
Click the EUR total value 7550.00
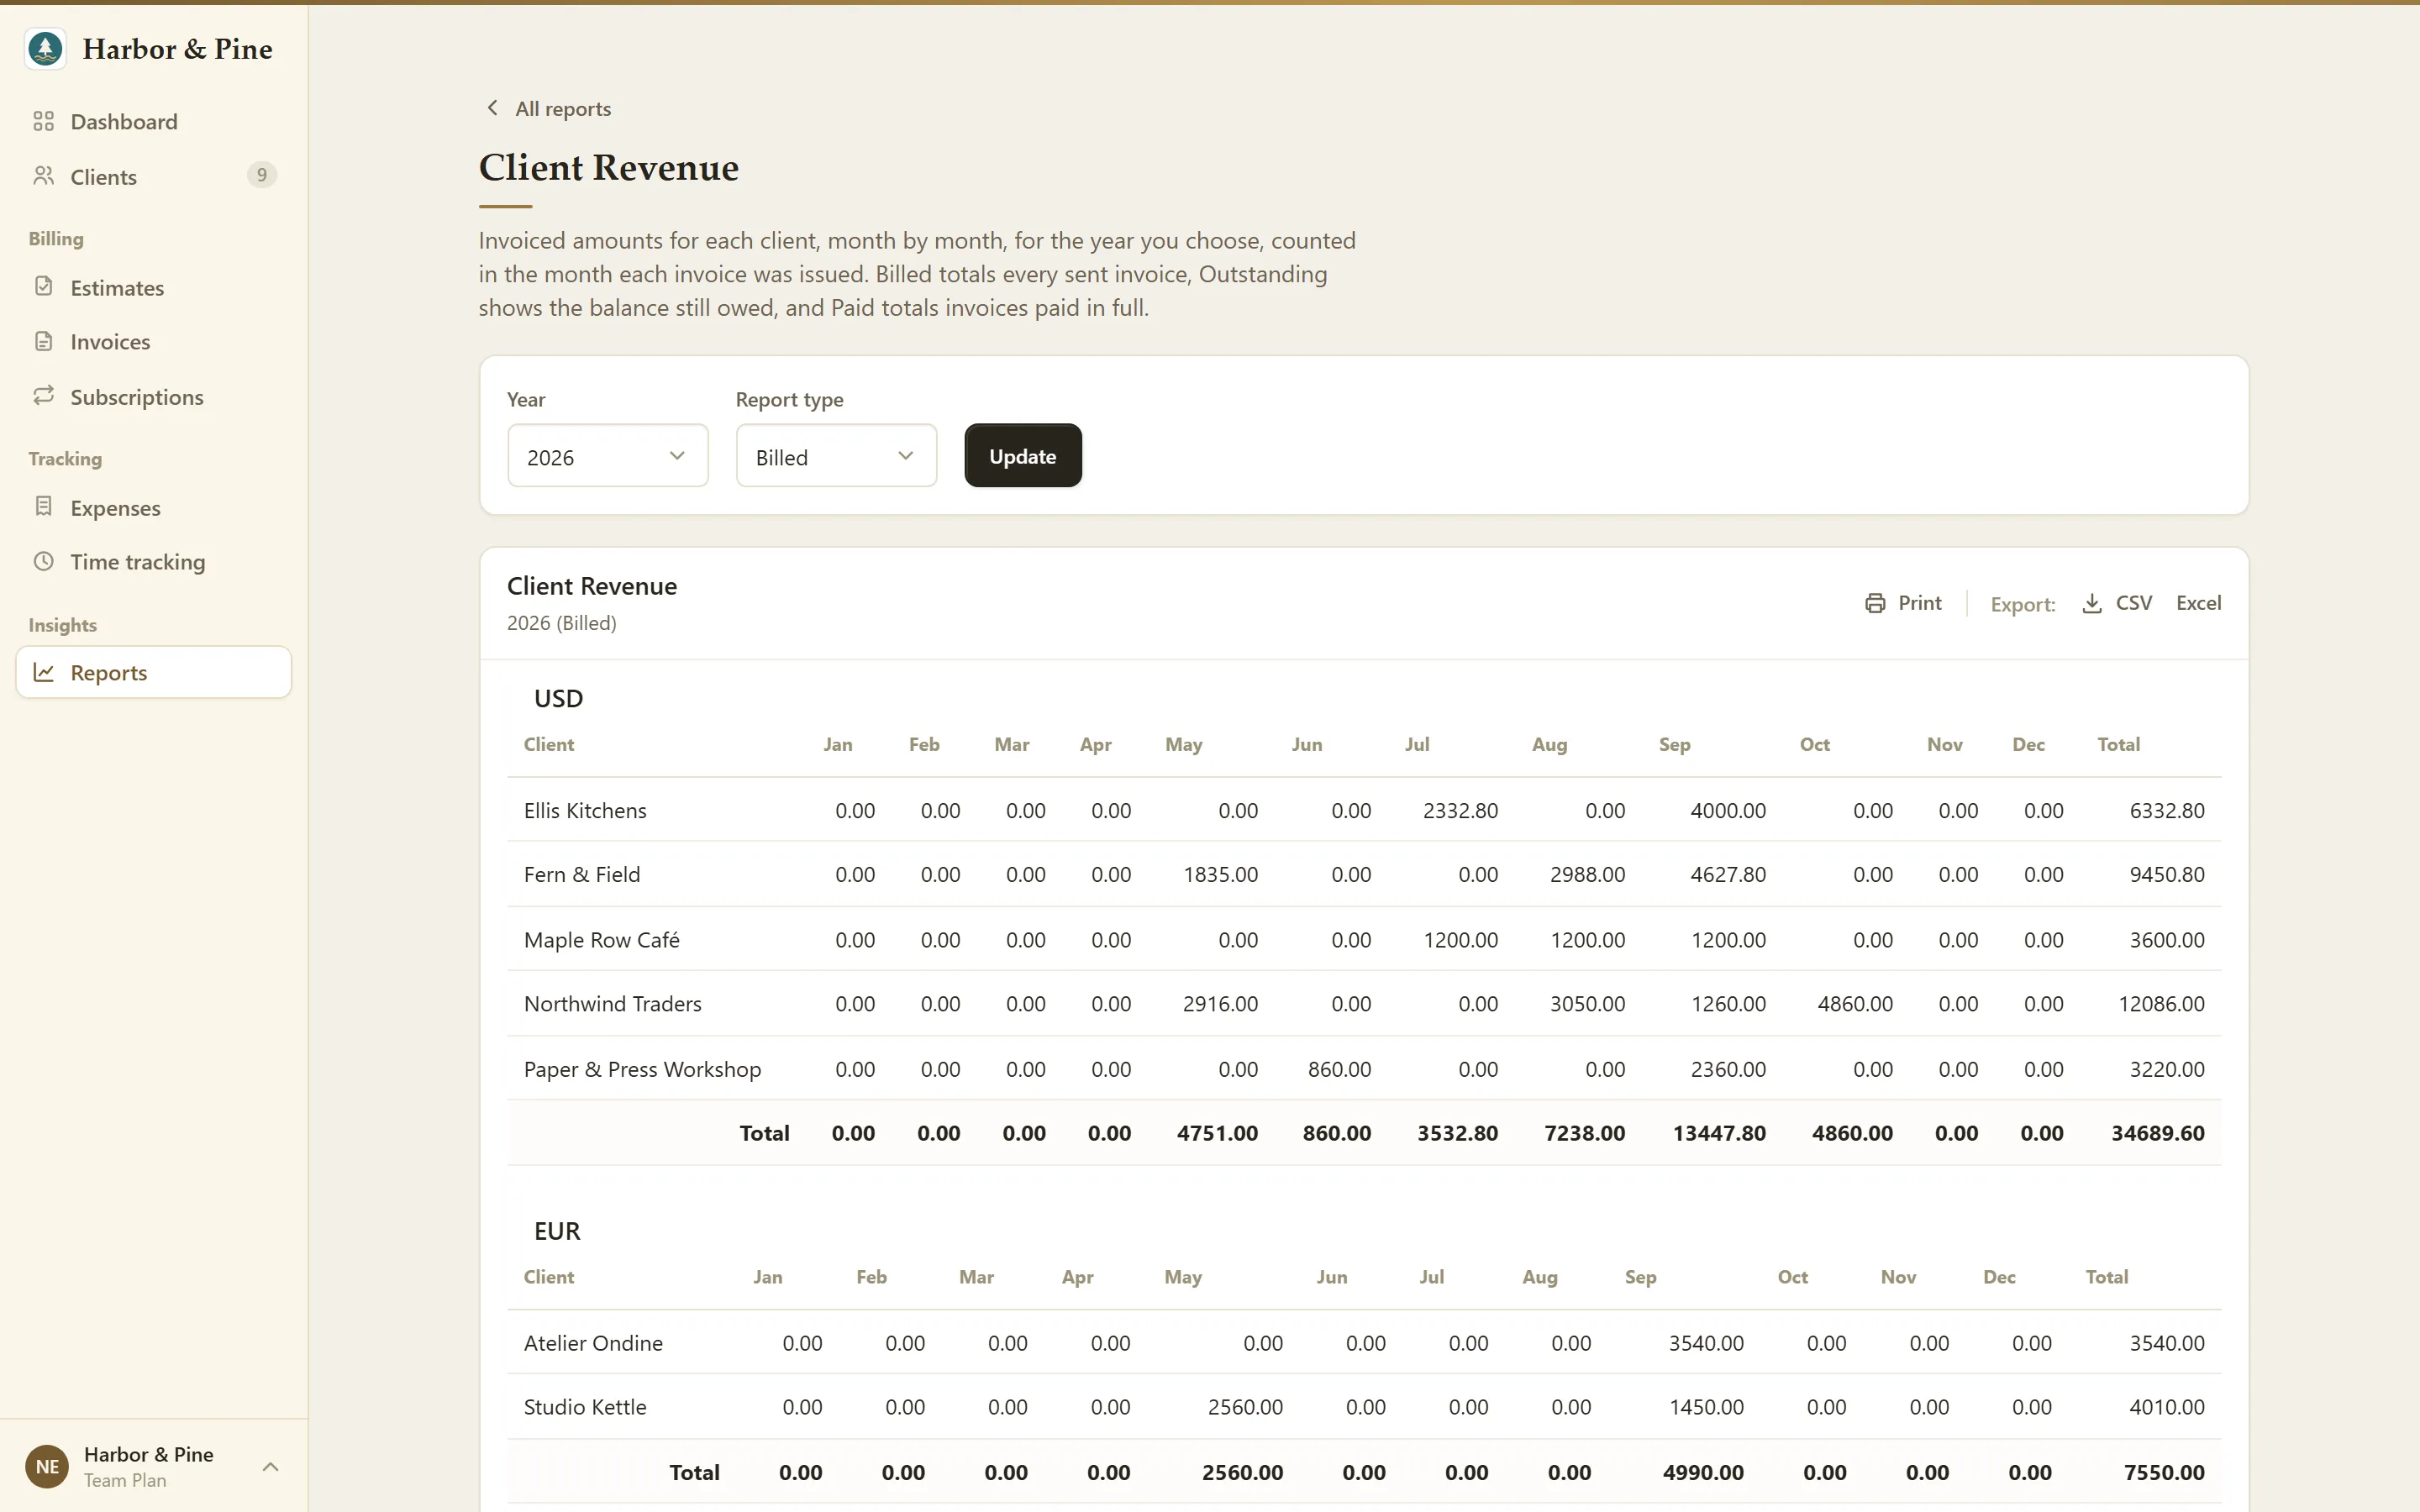(x=2164, y=1472)
